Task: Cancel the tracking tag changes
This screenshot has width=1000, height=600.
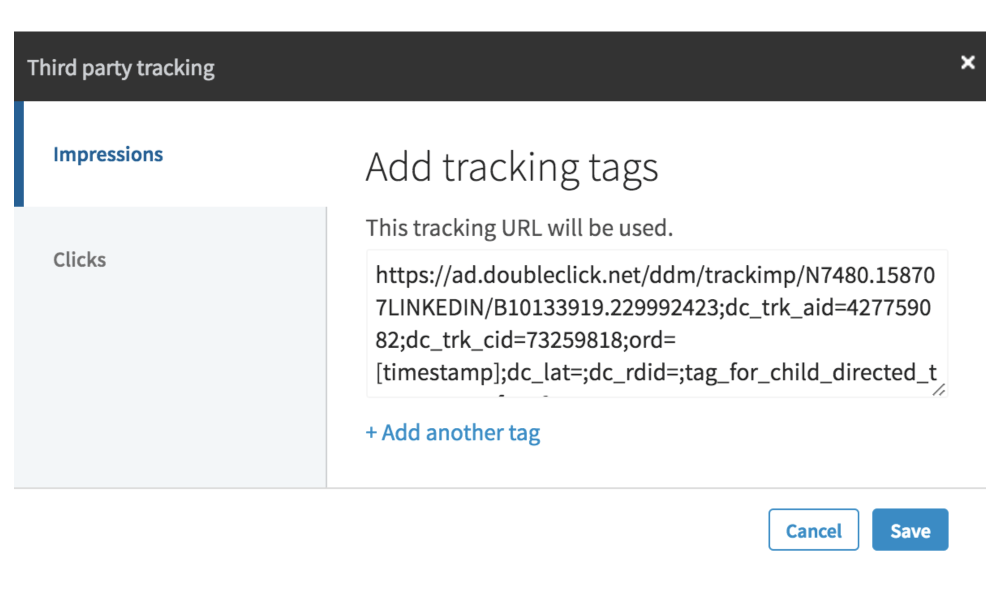Action: (x=814, y=531)
